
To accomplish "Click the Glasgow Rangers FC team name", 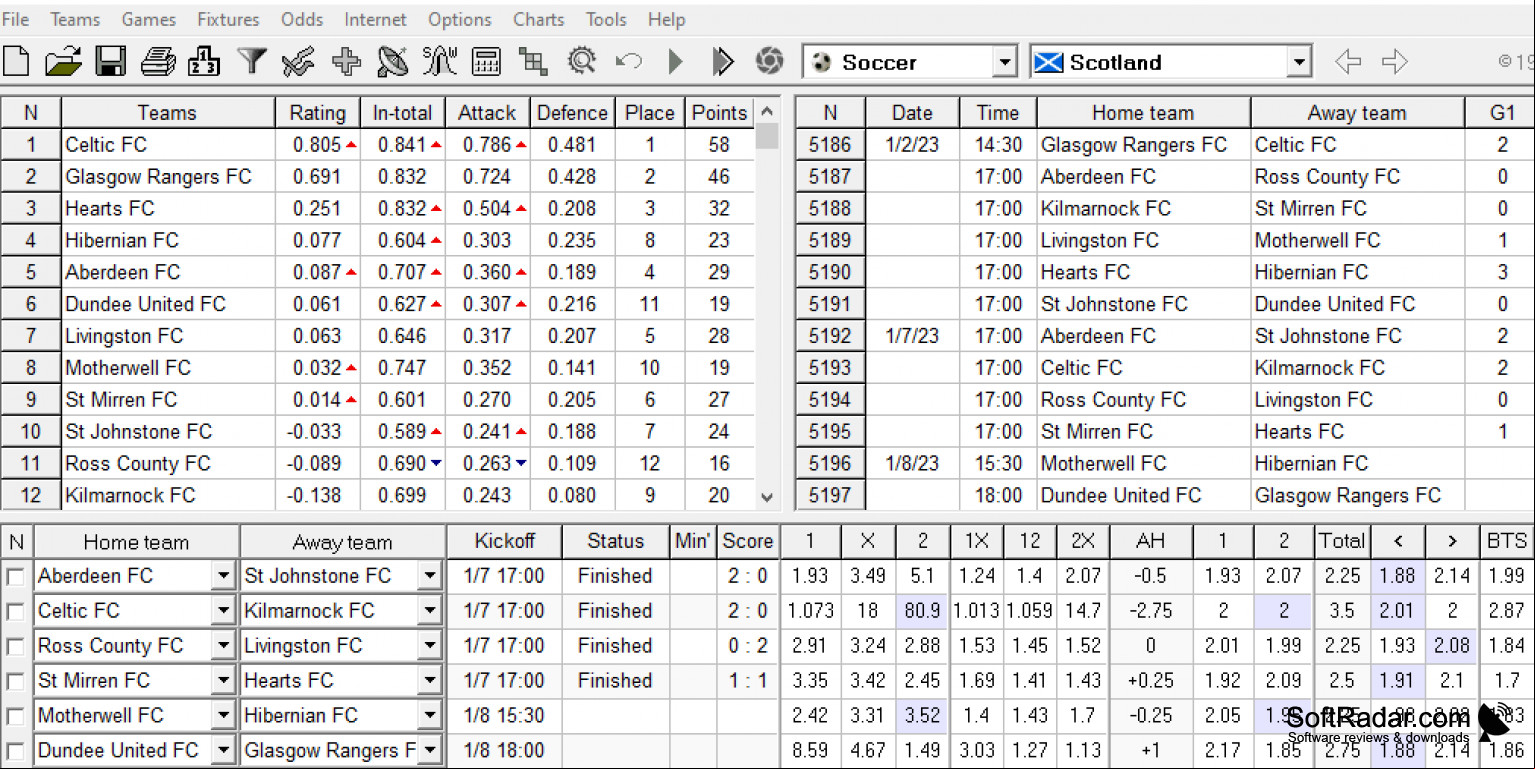I will pos(158,177).
